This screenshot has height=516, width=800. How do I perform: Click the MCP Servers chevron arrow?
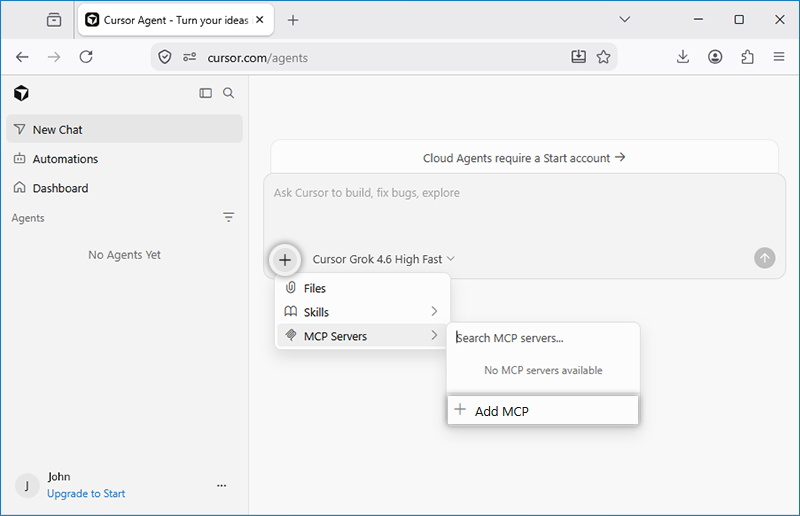(434, 335)
